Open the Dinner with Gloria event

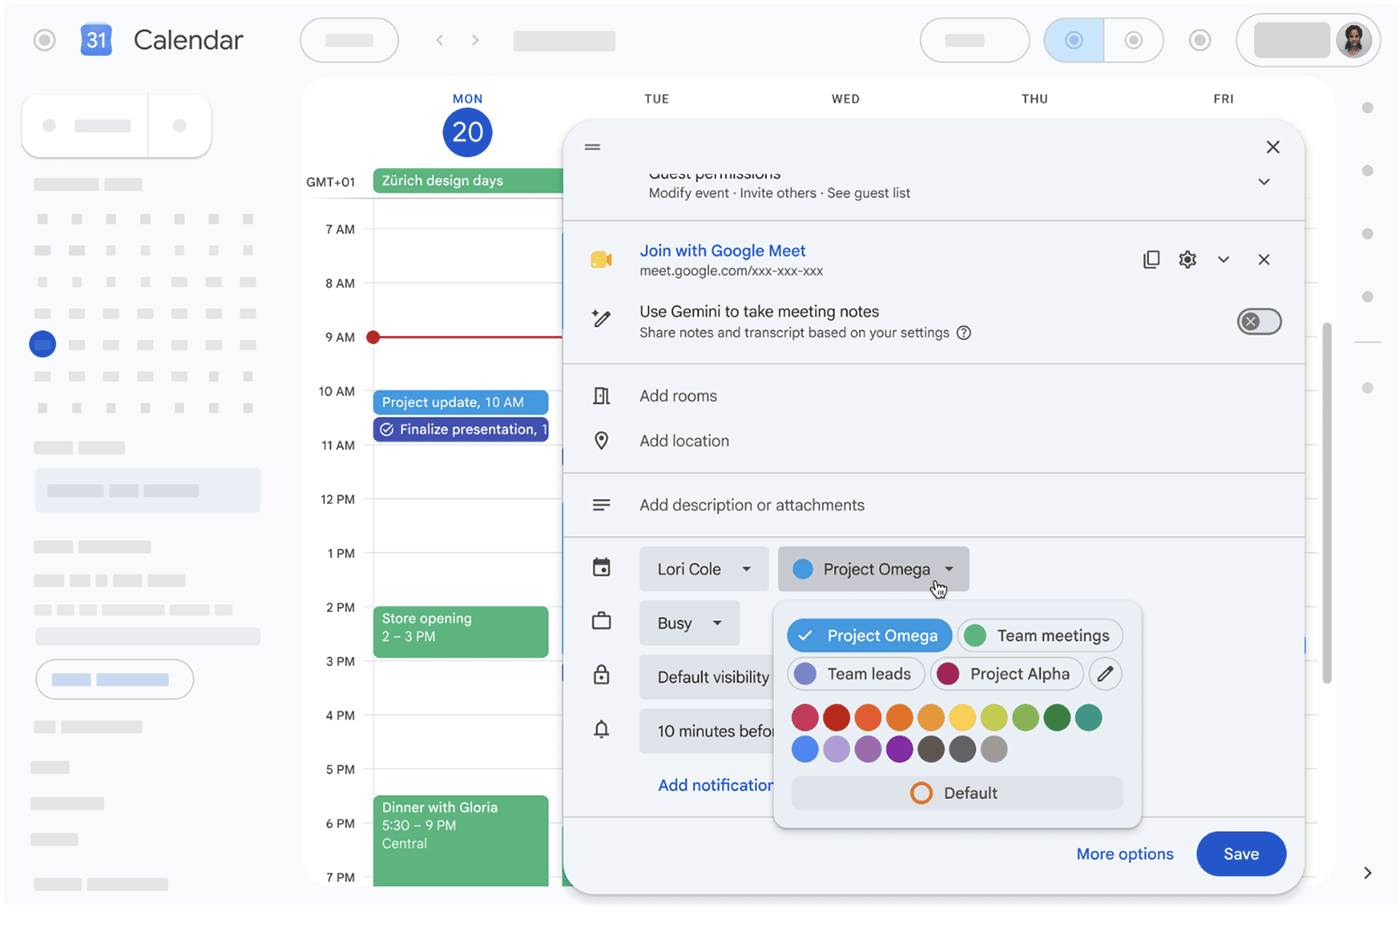click(461, 841)
